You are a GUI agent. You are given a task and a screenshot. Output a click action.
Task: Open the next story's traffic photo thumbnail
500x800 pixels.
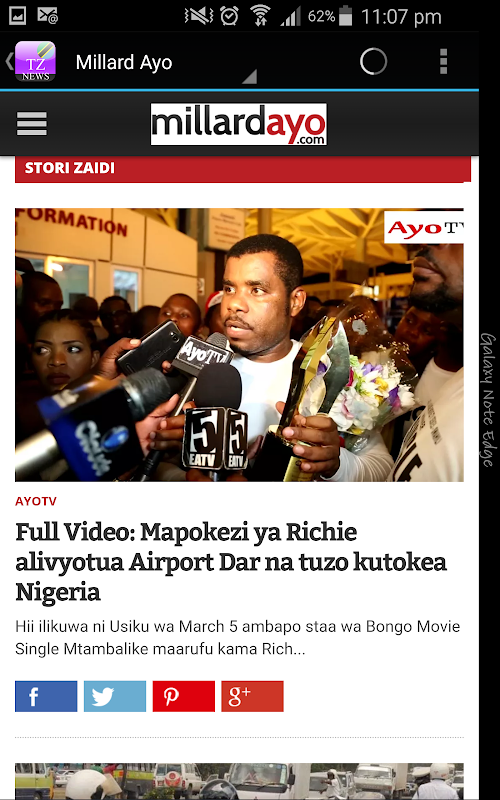coord(239,781)
